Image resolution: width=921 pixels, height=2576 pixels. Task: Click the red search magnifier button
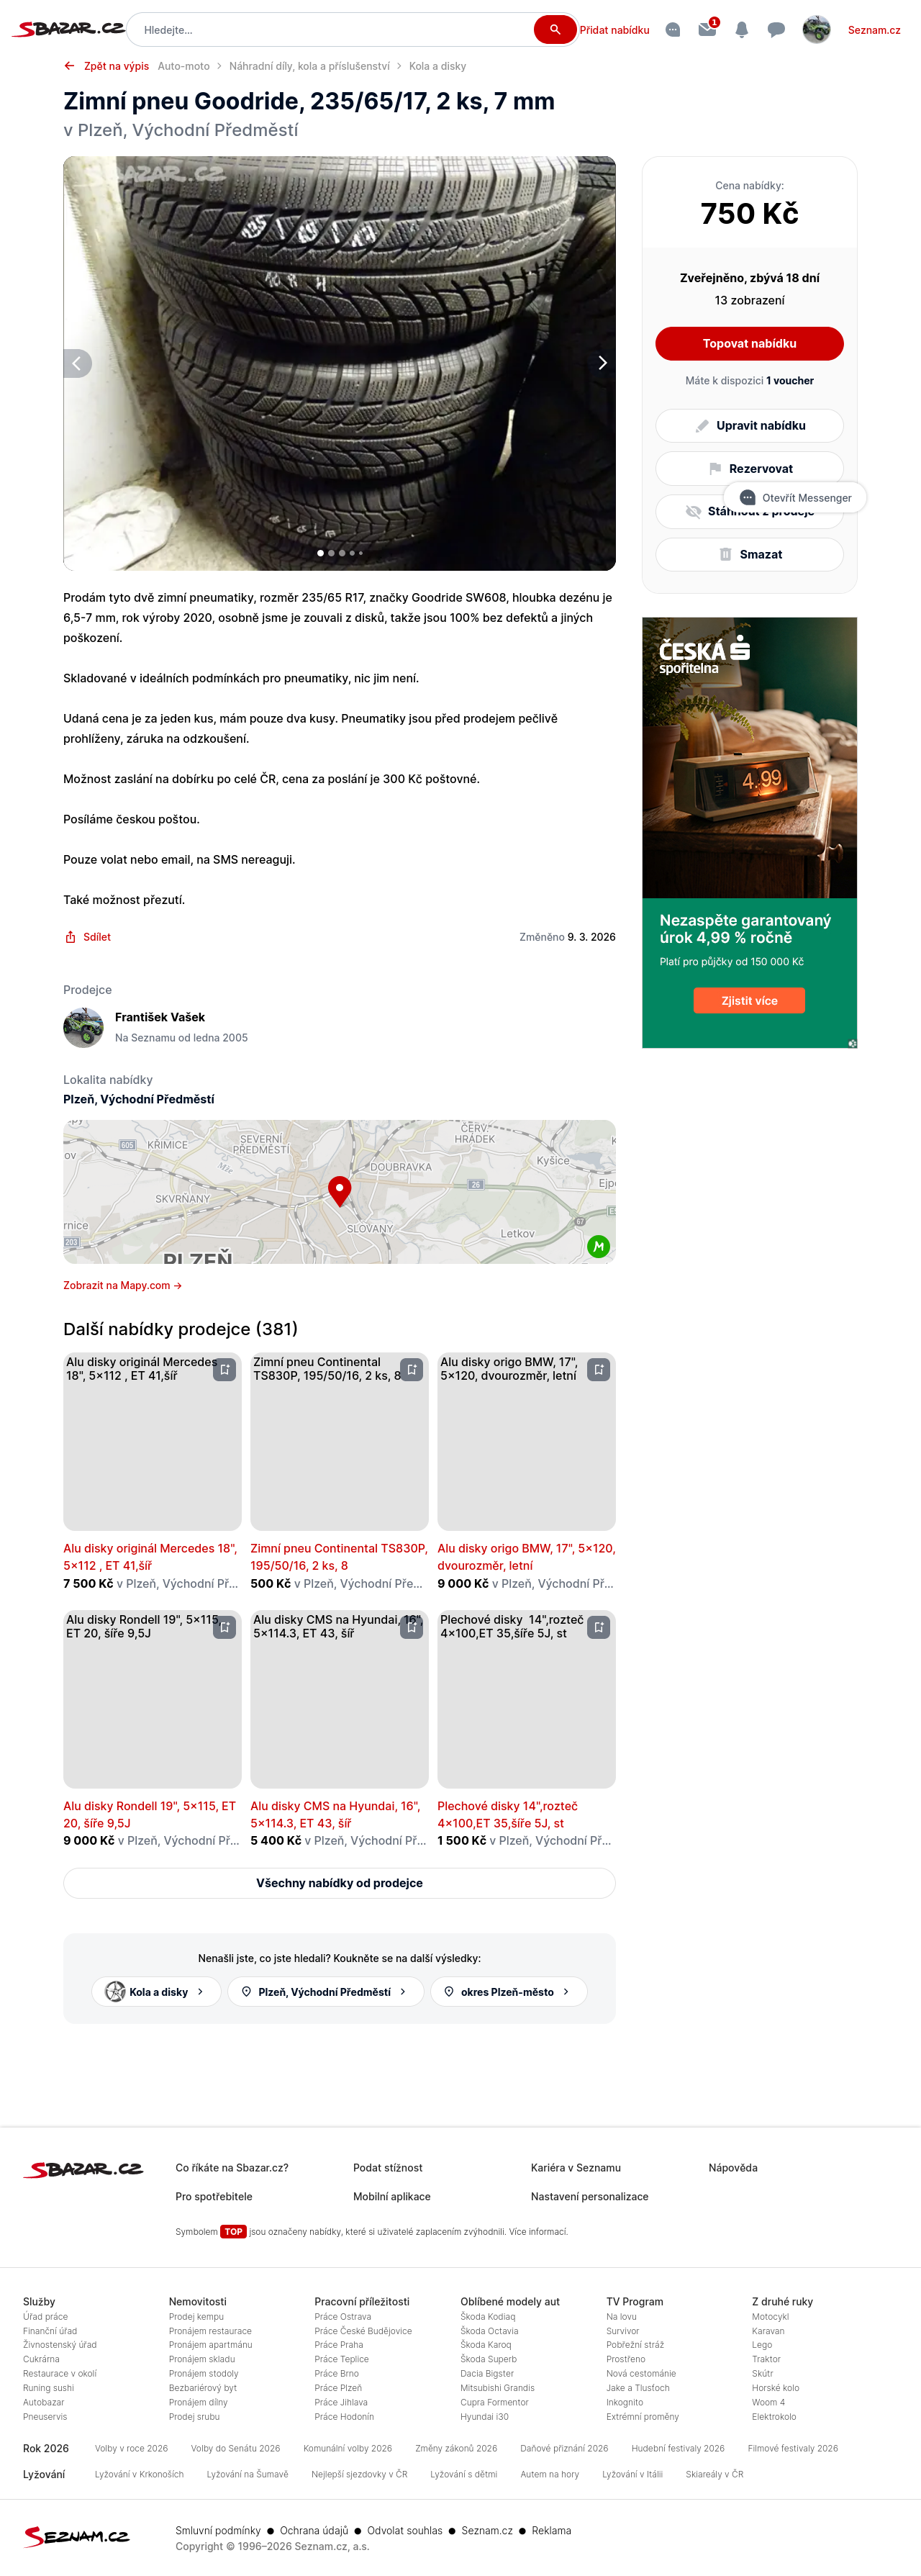coord(554,30)
